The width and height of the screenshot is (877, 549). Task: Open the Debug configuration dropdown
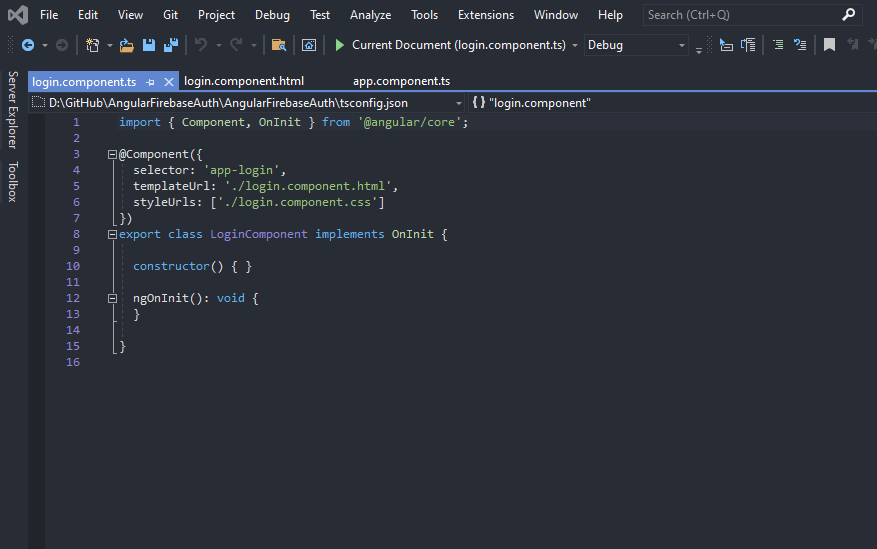click(x=682, y=45)
